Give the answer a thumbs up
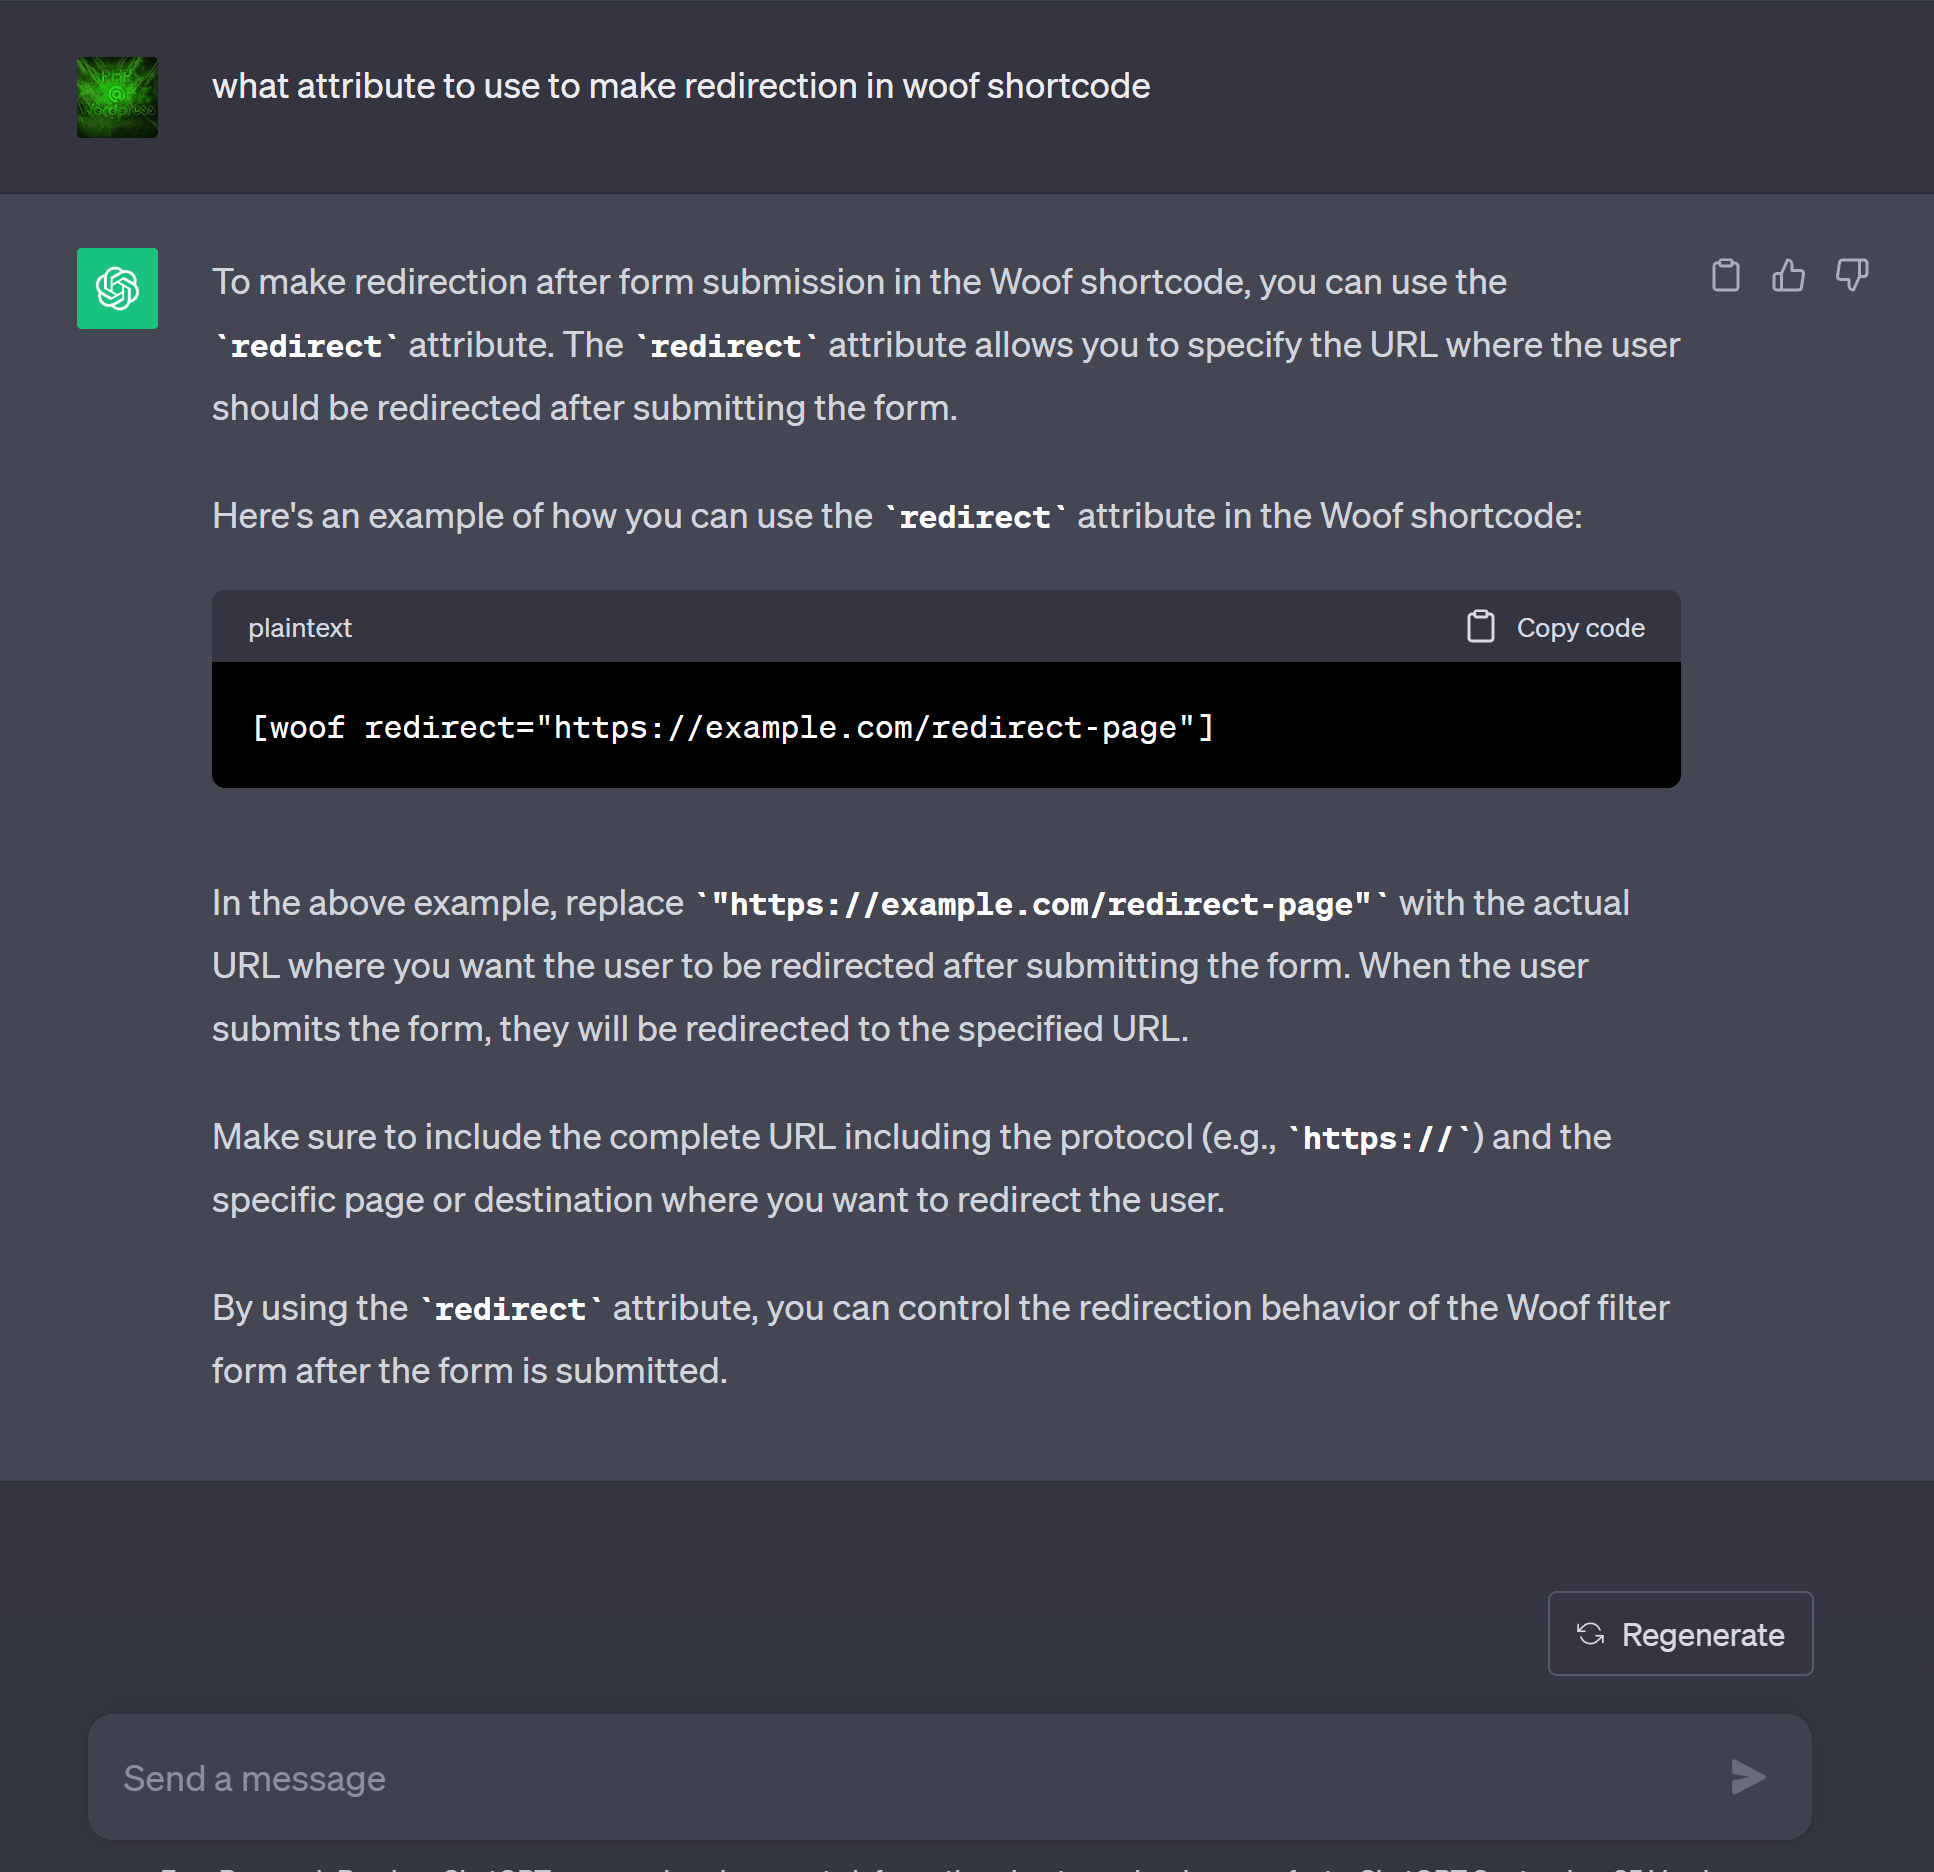This screenshot has width=1934, height=1872. click(1788, 275)
